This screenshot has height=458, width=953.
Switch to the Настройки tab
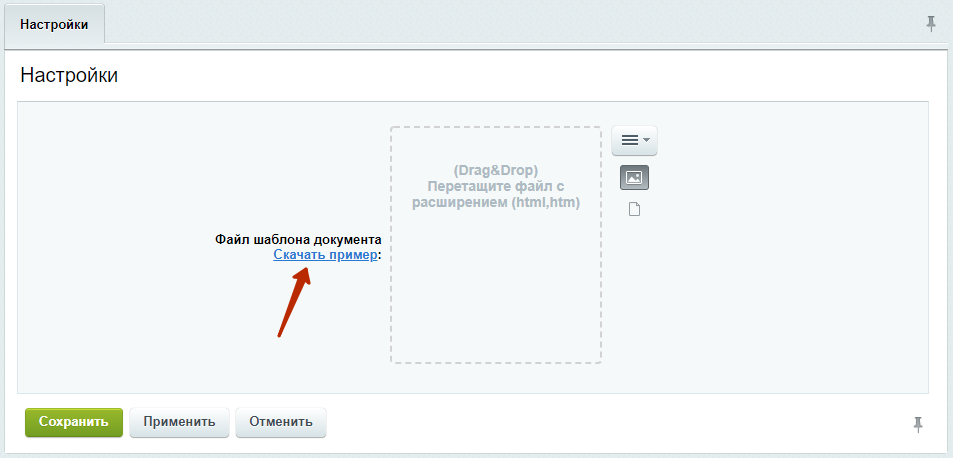tap(54, 25)
